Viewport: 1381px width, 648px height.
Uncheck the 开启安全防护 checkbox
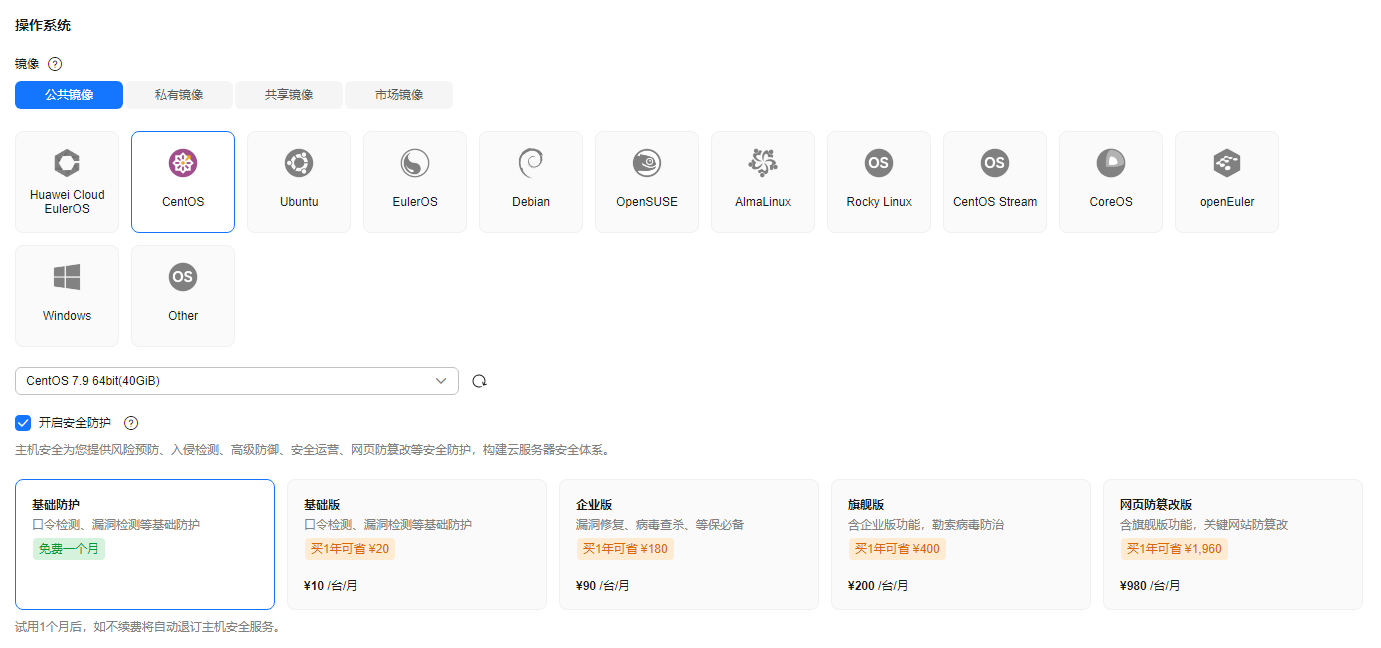tap(23, 423)
